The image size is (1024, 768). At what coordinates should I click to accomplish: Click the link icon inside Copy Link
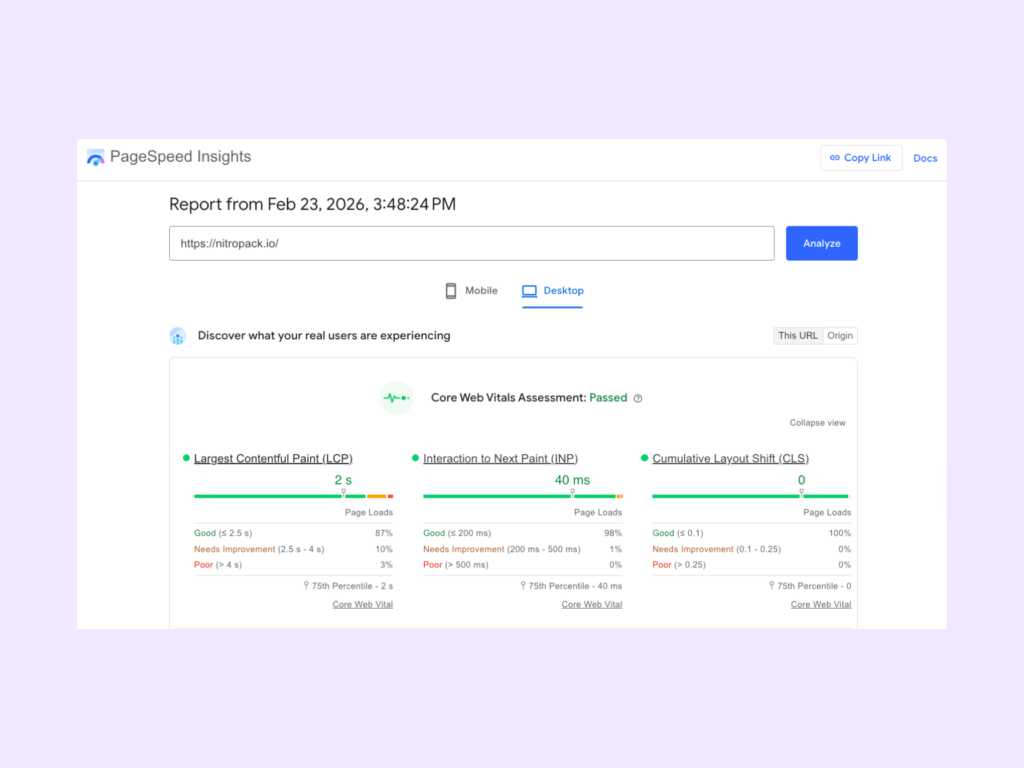pyautogui.click(x=835, y=158)
